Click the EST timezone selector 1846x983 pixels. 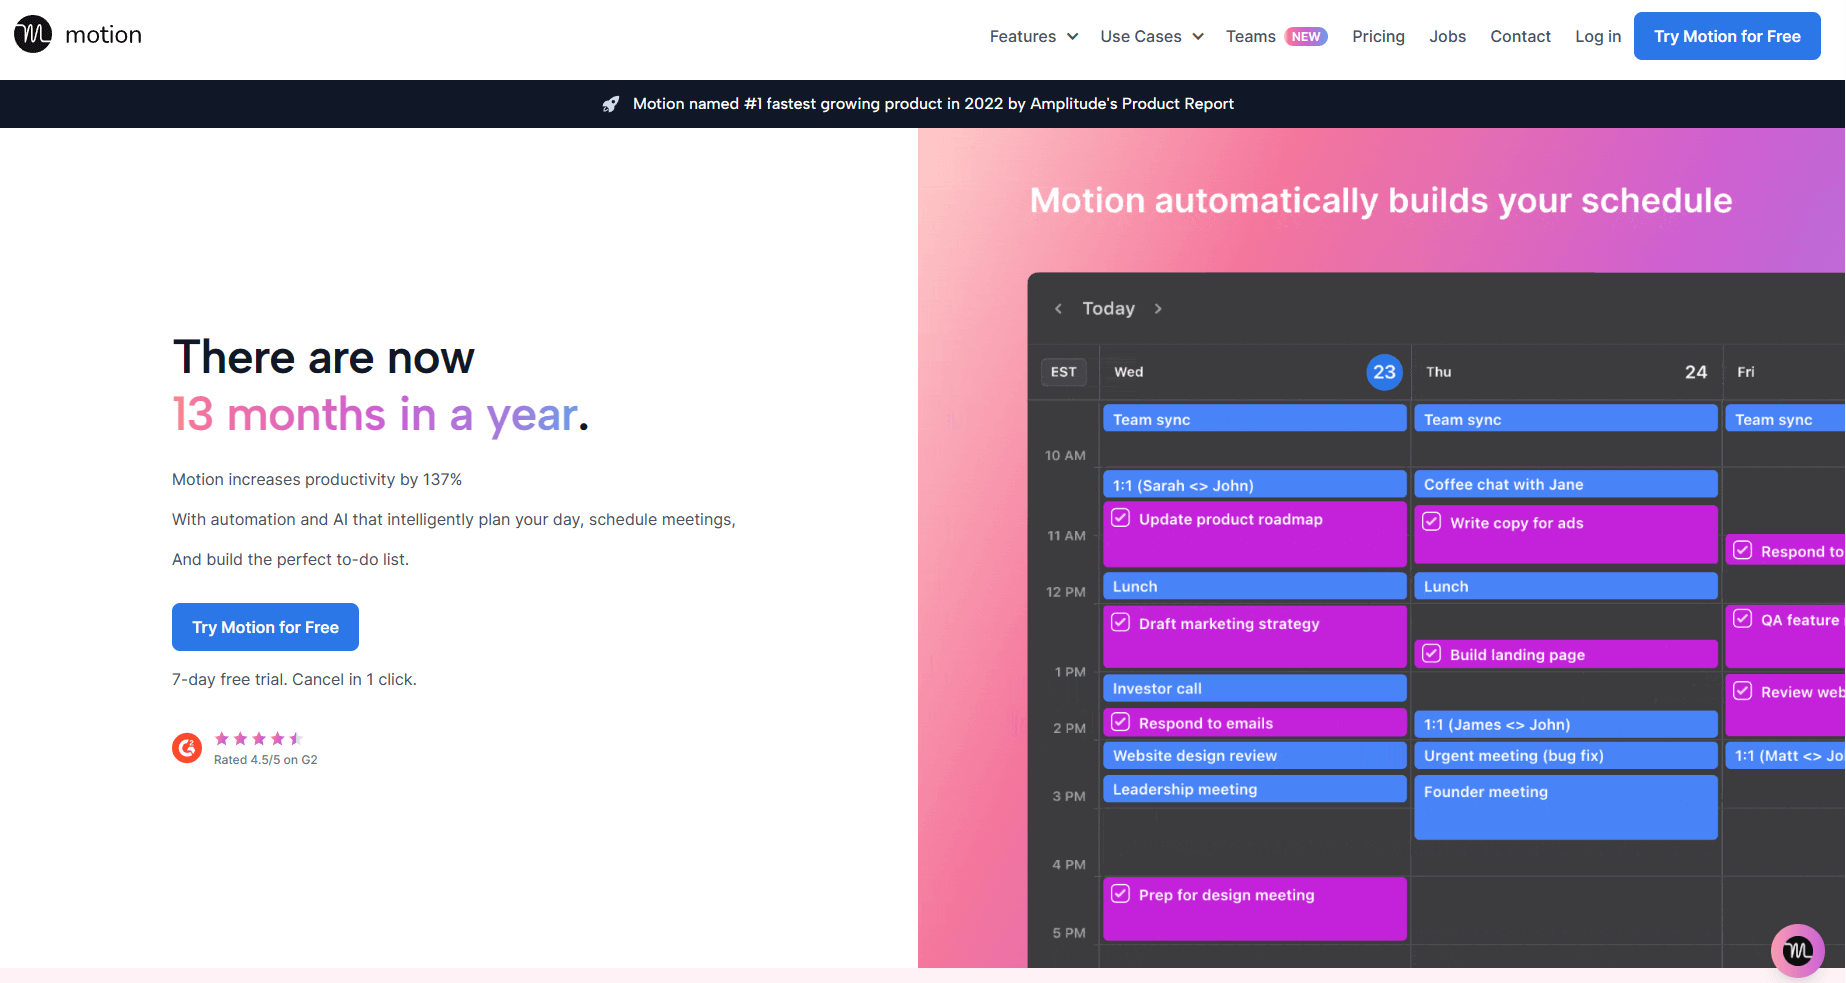pos(1063,372)
